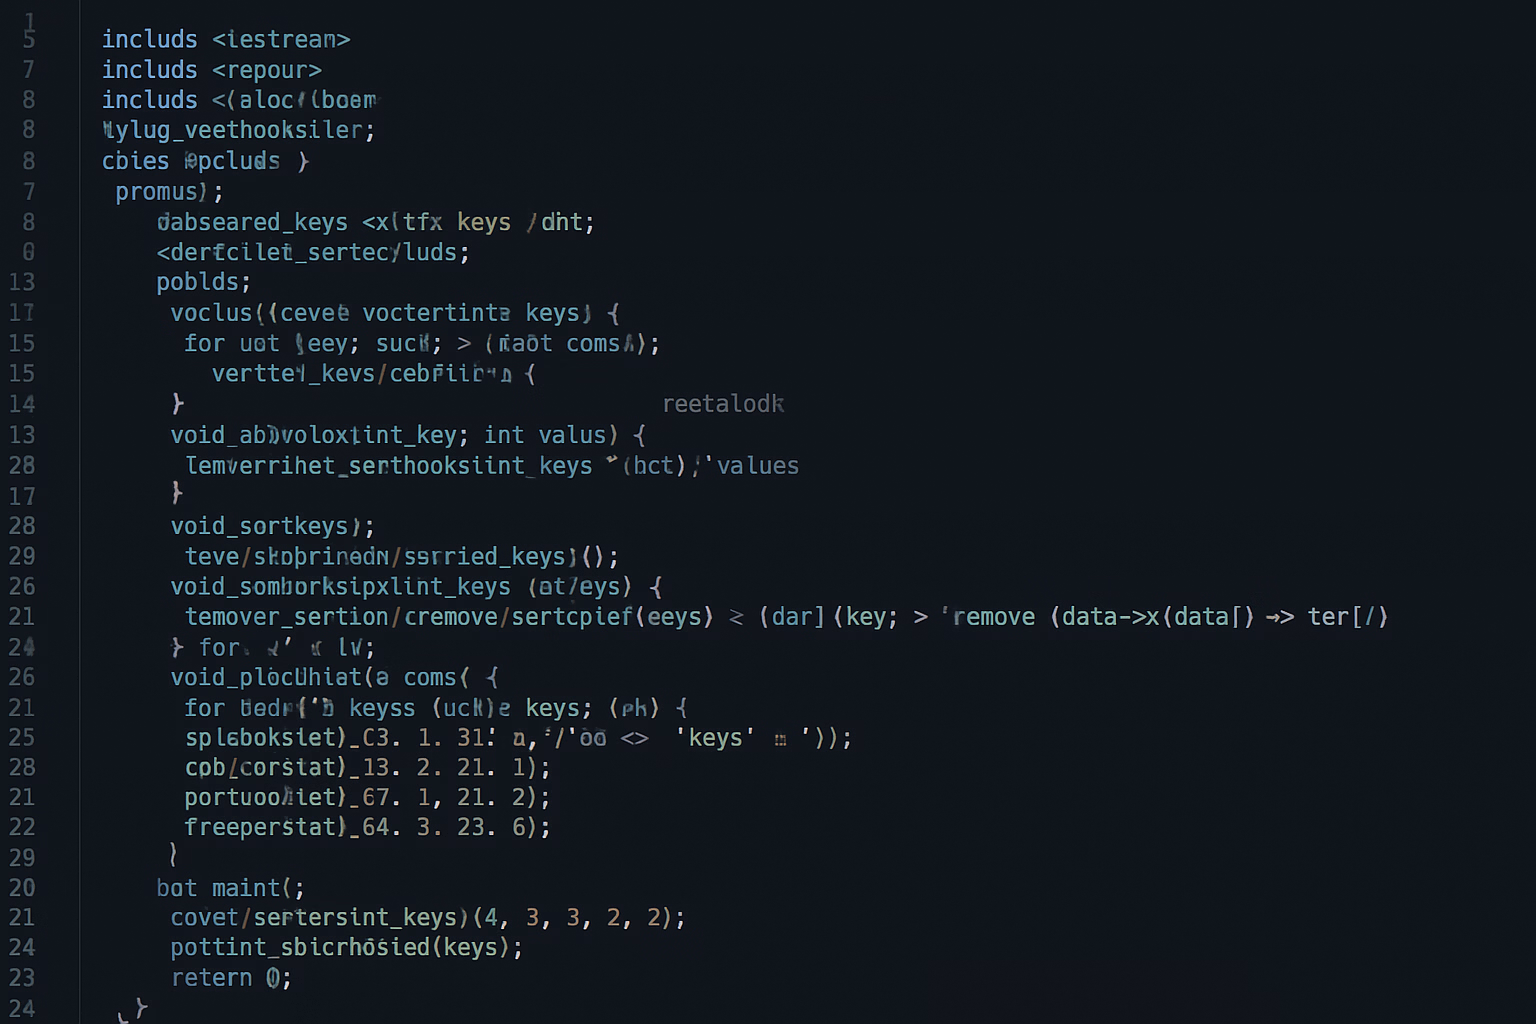Click the word values after (hct)
The height and width of the screenshot is (1024, 1536).
click(757, 466)
